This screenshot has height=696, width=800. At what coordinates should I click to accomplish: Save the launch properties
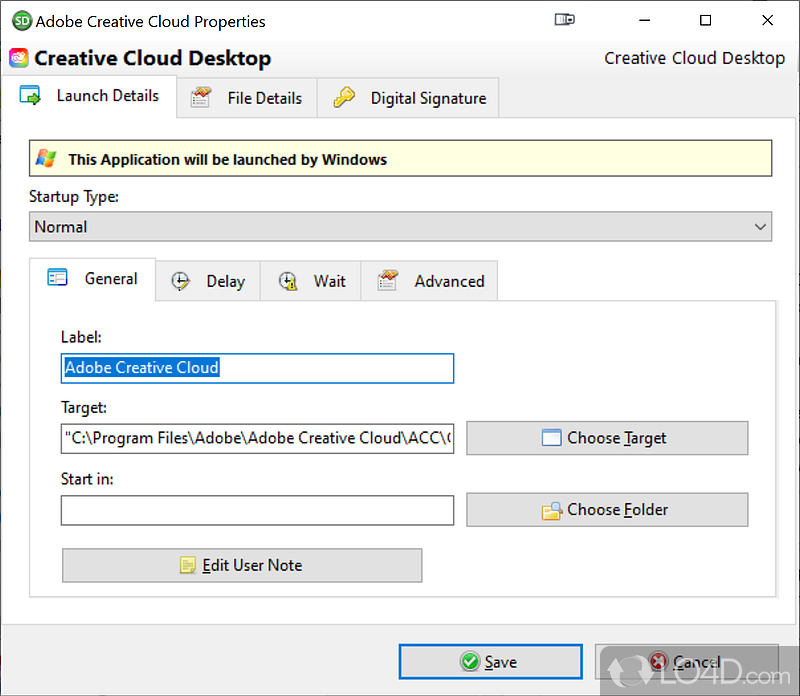490,661
